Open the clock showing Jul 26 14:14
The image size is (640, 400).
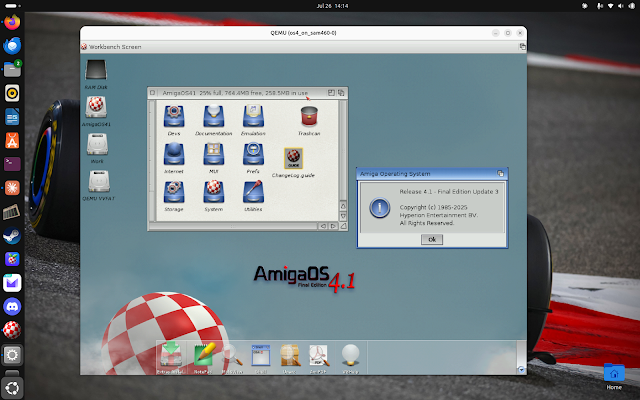coord(332,6)
